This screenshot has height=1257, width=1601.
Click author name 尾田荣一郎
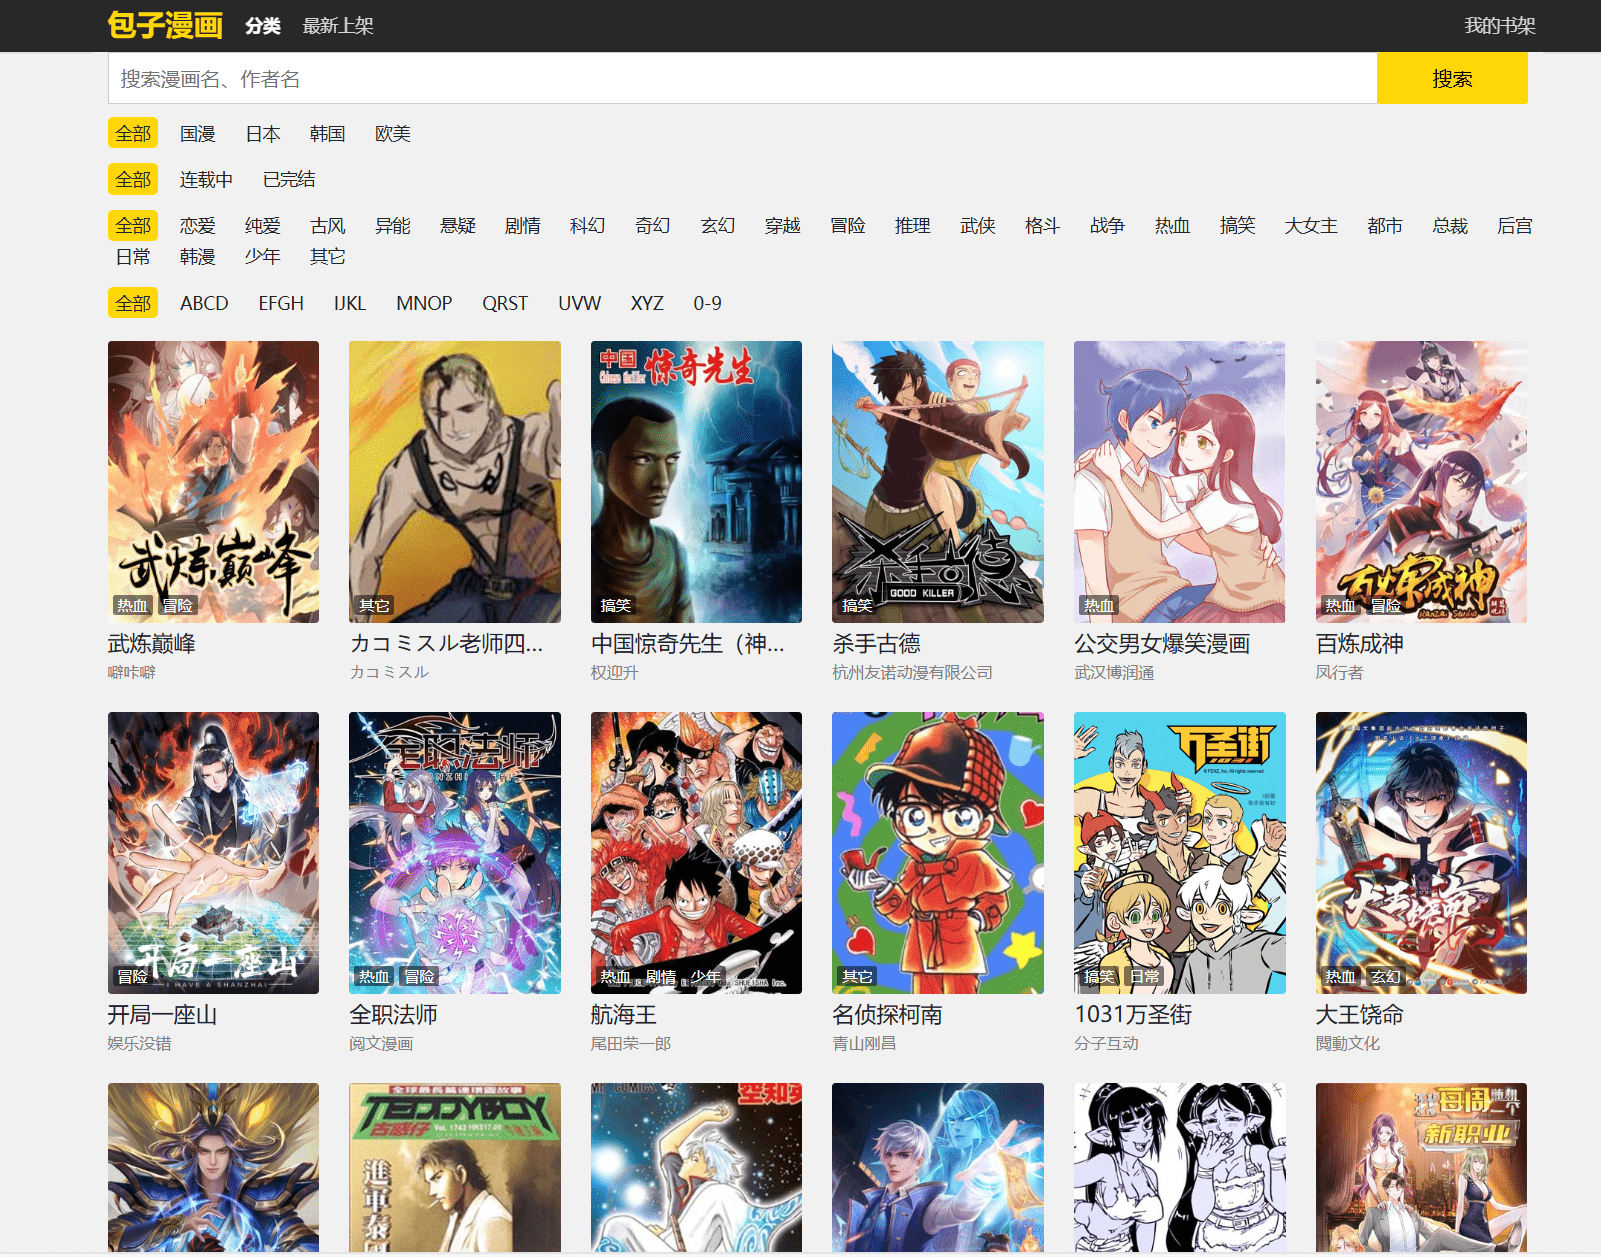pyautogui.click(x=631, y=1044)
